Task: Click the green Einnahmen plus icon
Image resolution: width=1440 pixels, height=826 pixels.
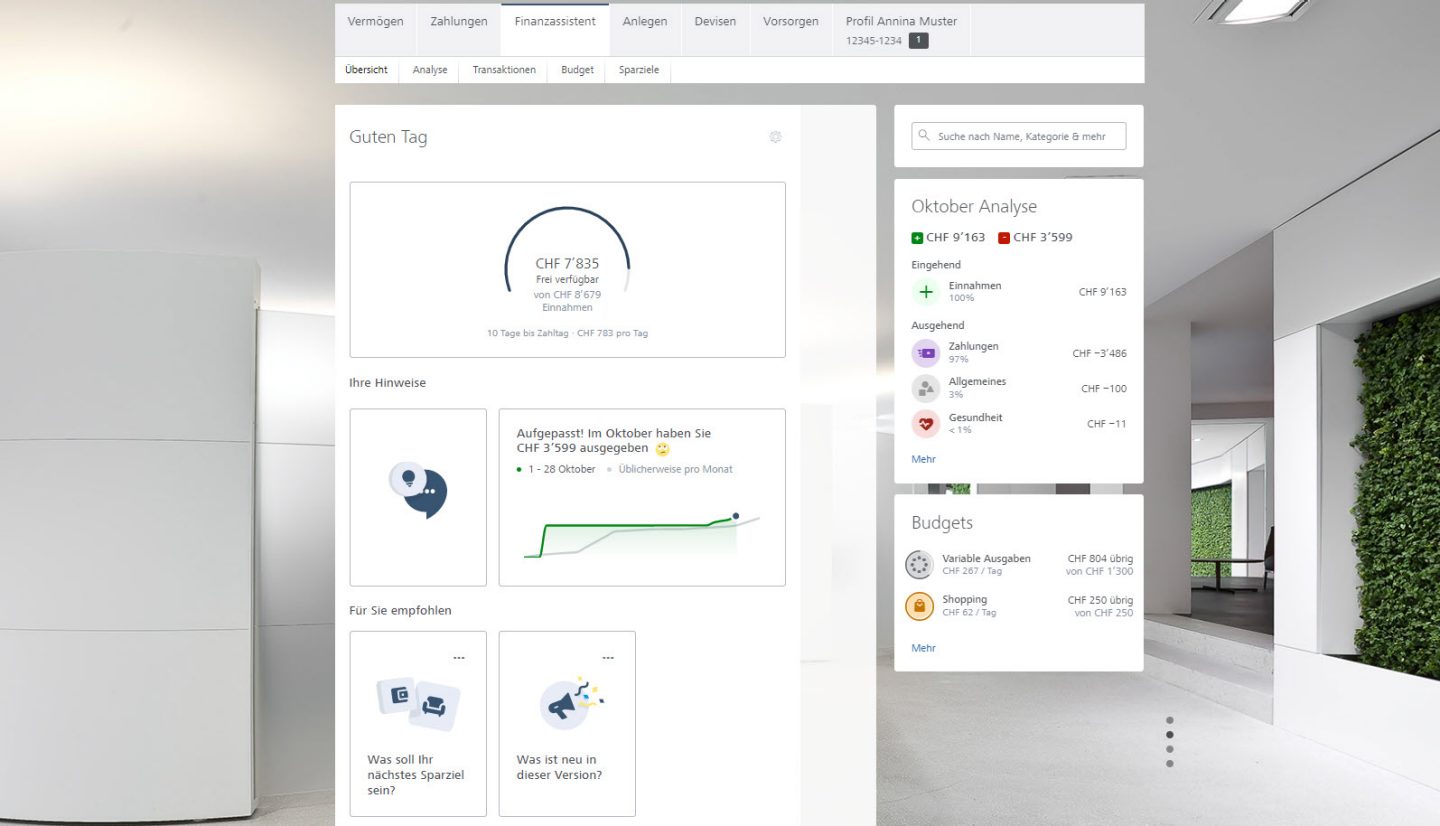Action: 925,292
